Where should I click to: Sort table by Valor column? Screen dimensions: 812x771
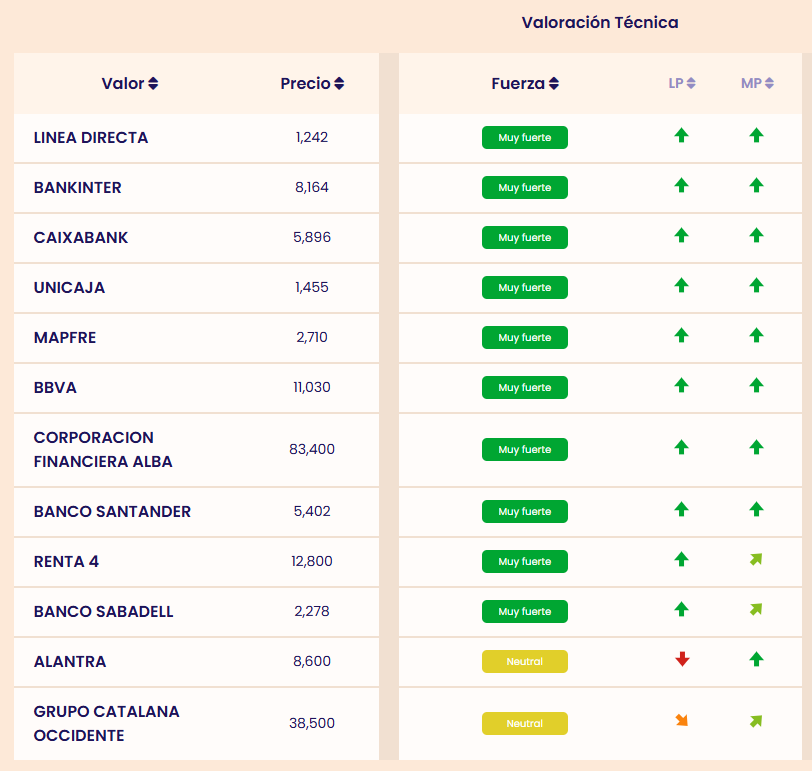(130, 84)
